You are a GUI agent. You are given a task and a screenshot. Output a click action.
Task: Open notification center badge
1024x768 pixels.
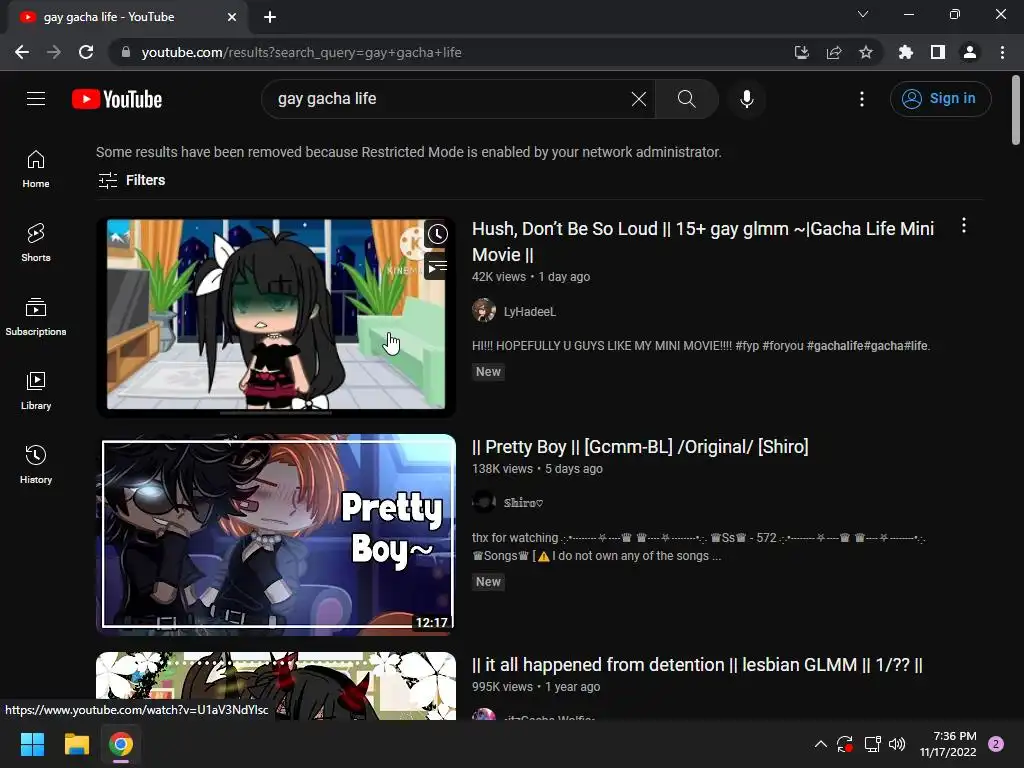click(x=996, y=744)
